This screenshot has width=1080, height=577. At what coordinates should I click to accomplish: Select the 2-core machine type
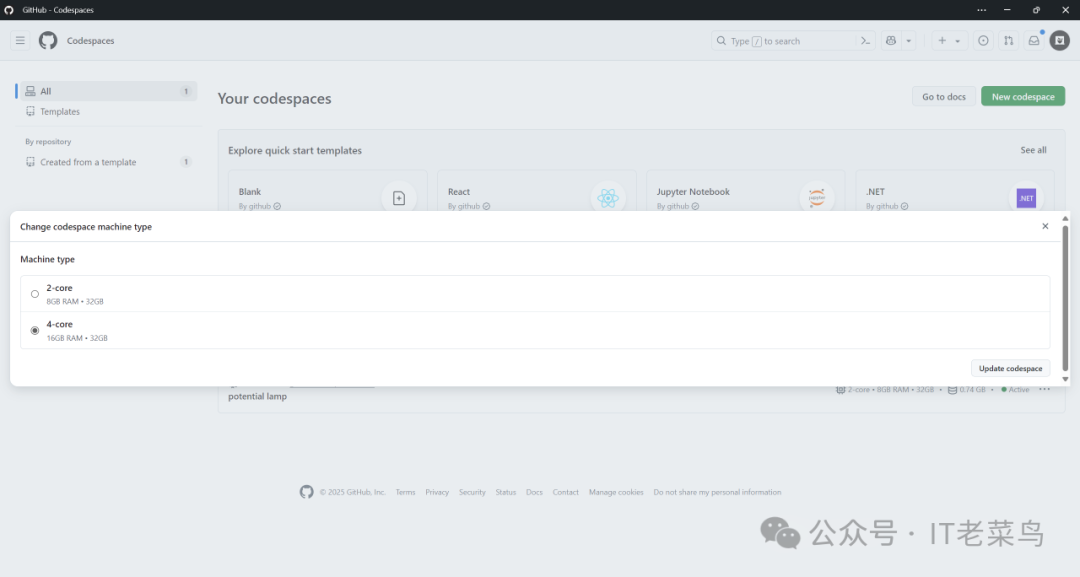tap(35, 294)
